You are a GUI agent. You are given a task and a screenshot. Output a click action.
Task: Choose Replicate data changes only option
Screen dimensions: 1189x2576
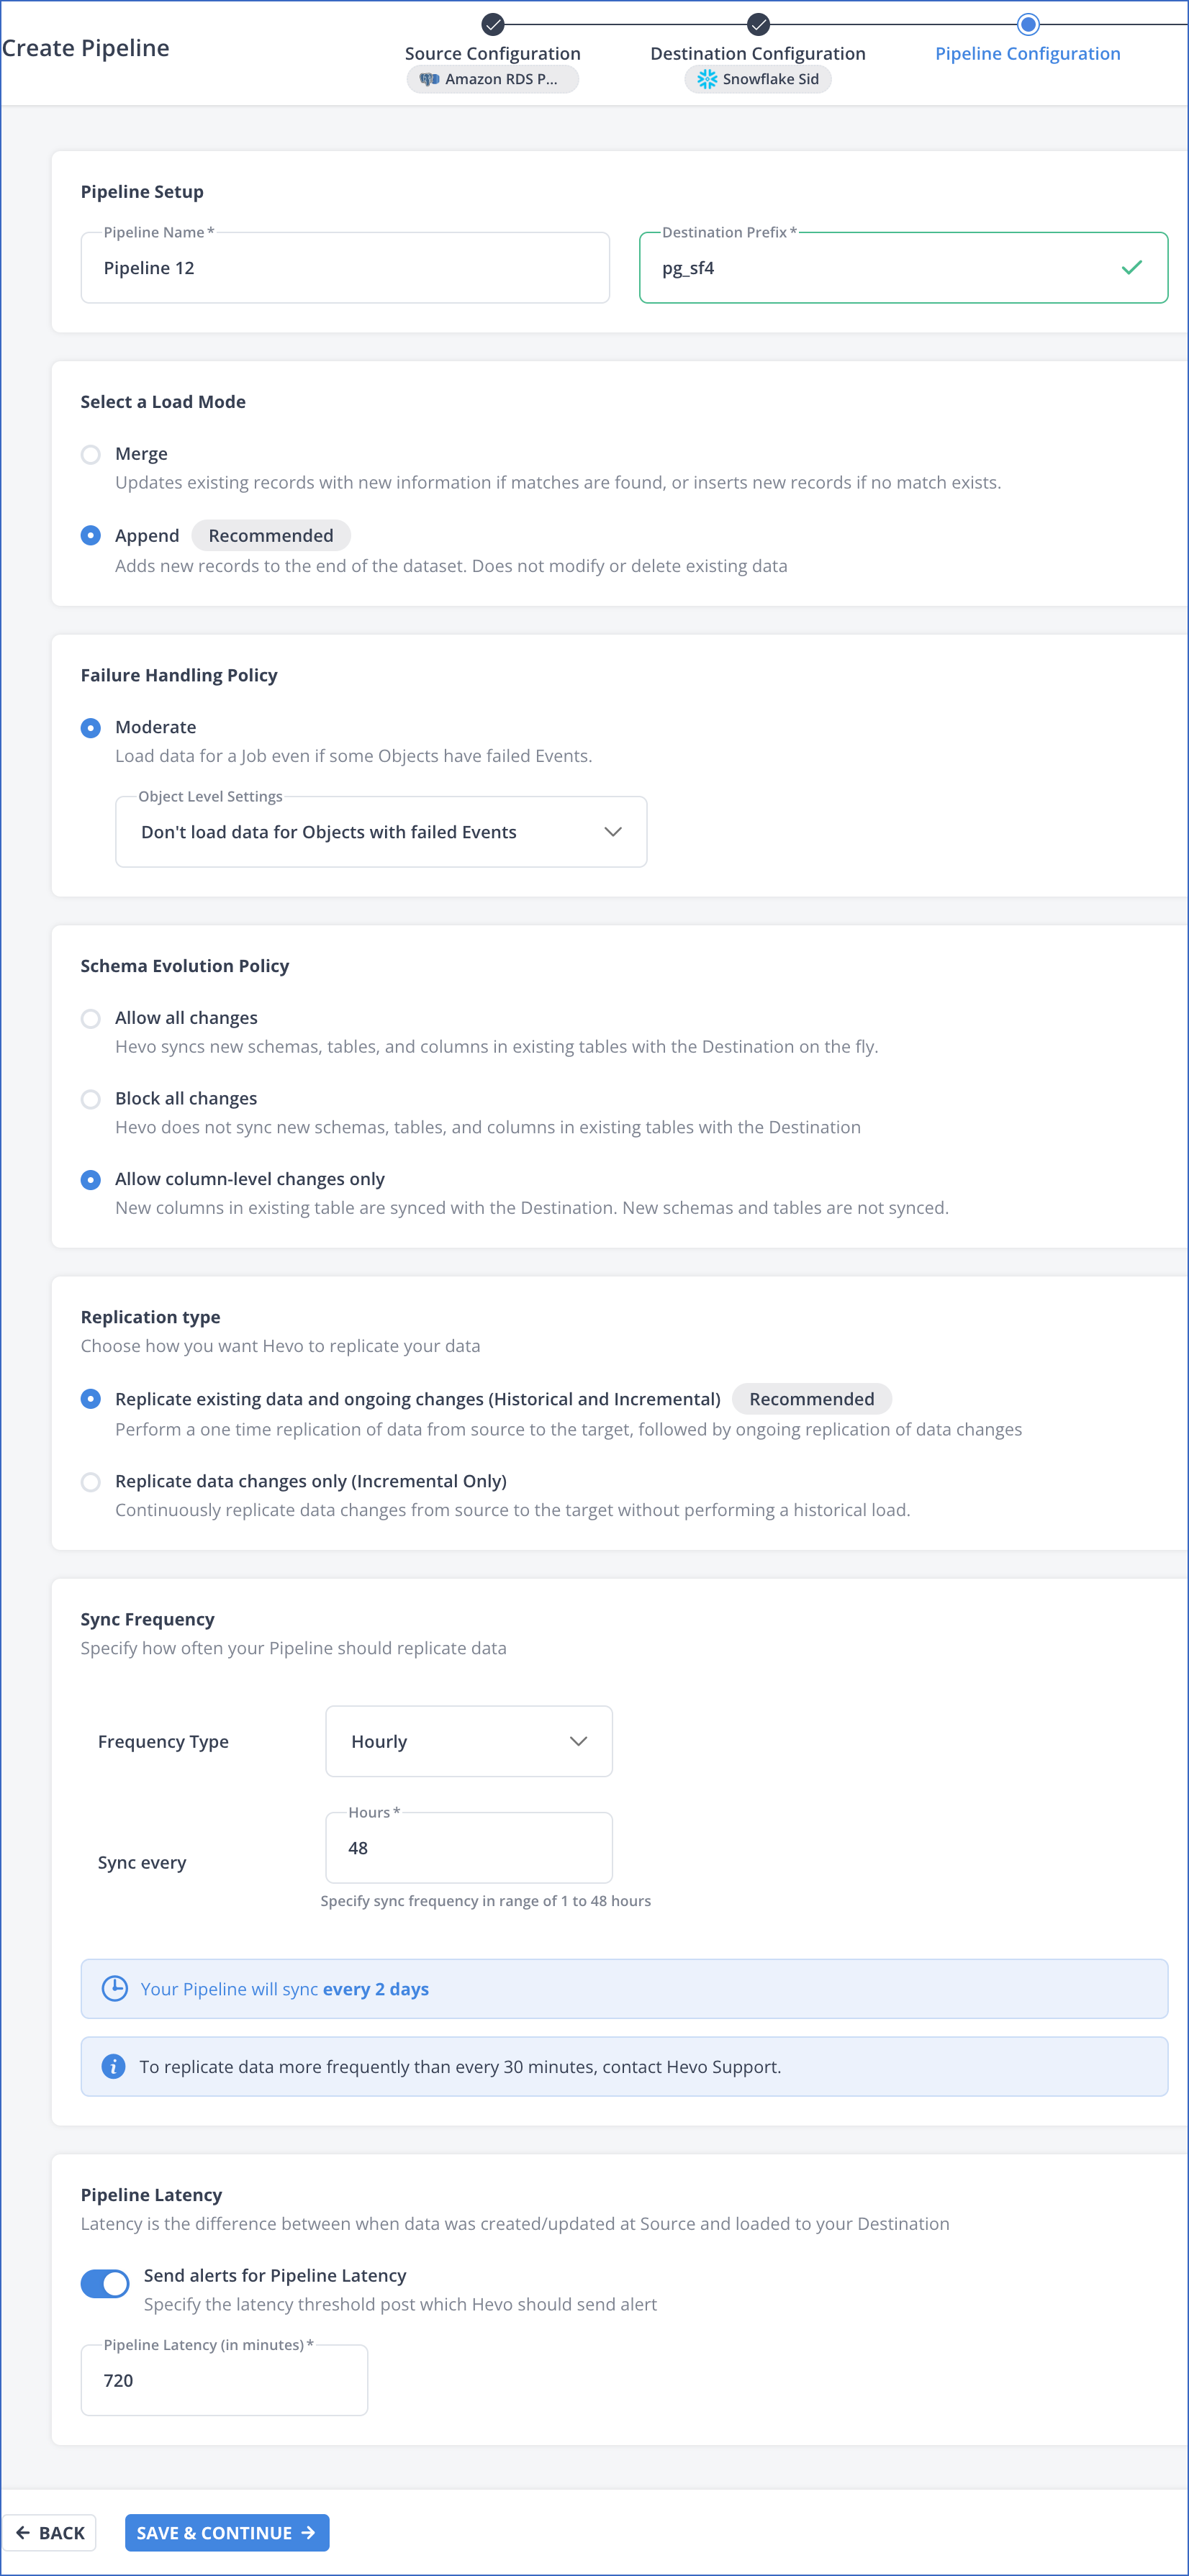[91, 1482]
